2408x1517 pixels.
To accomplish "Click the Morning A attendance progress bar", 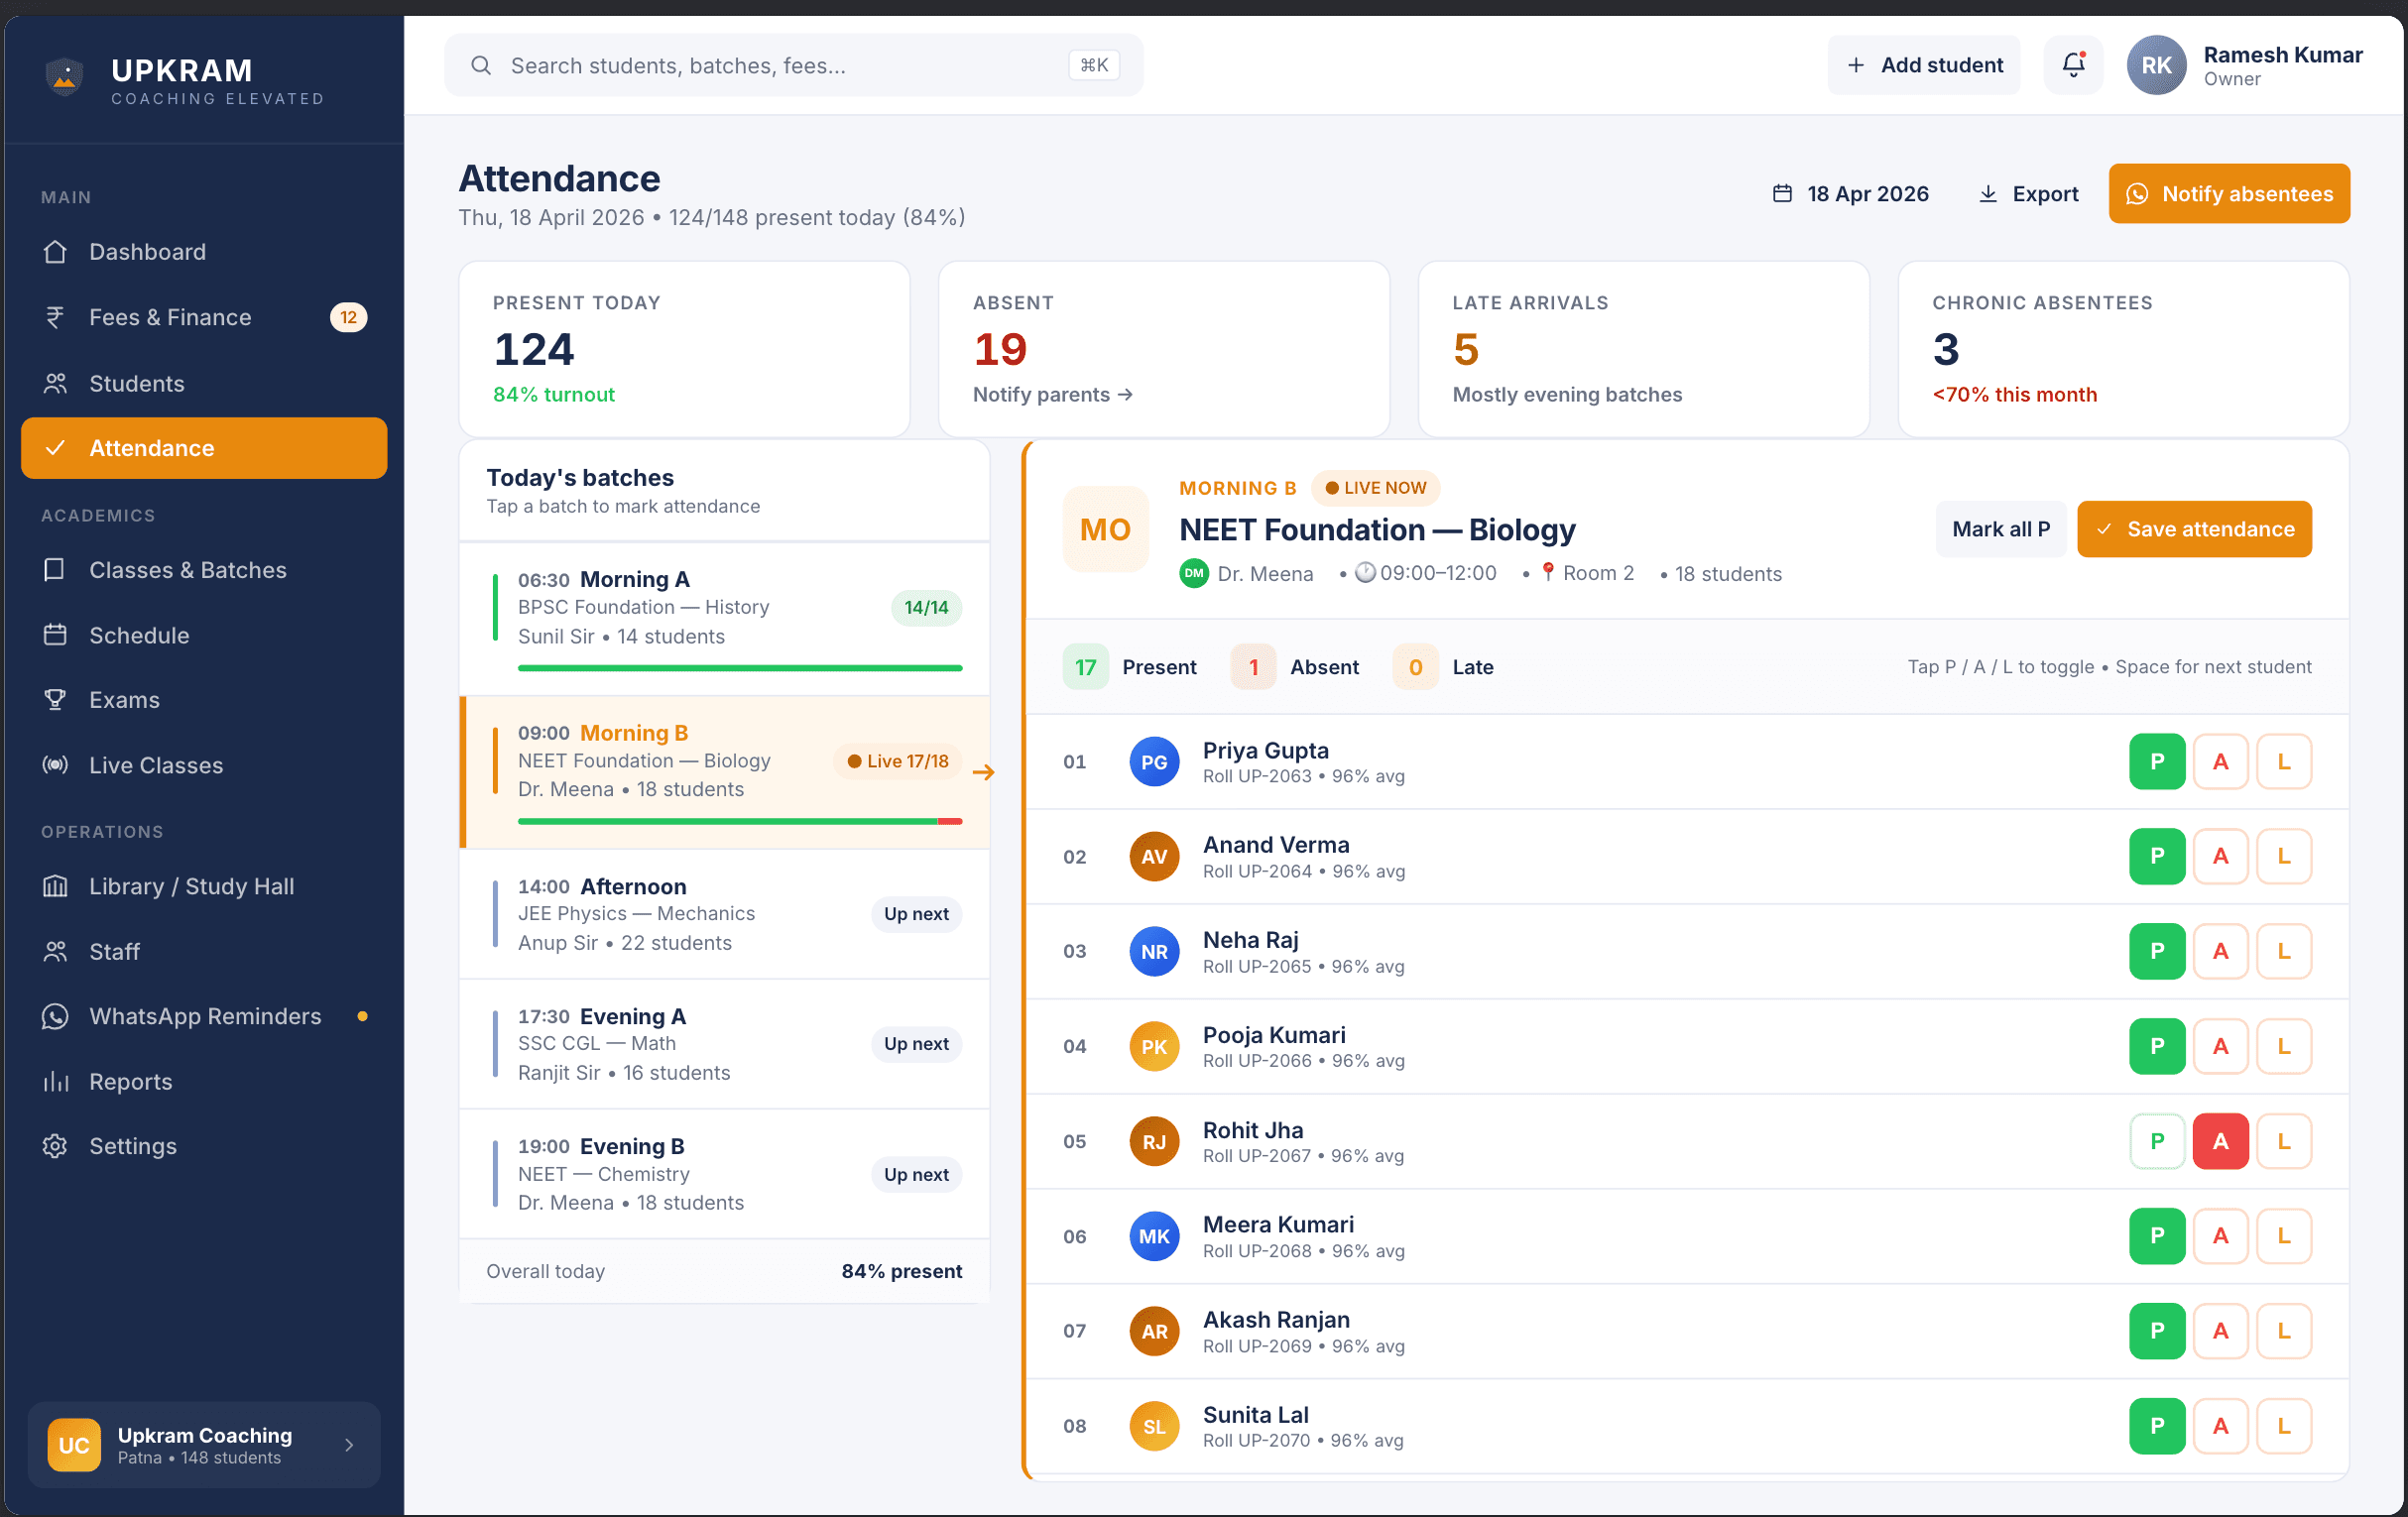I will (x=739, y=666).
